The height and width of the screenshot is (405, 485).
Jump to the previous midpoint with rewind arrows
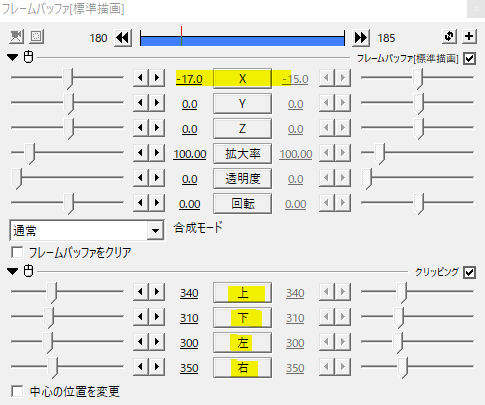click(123, 38)
